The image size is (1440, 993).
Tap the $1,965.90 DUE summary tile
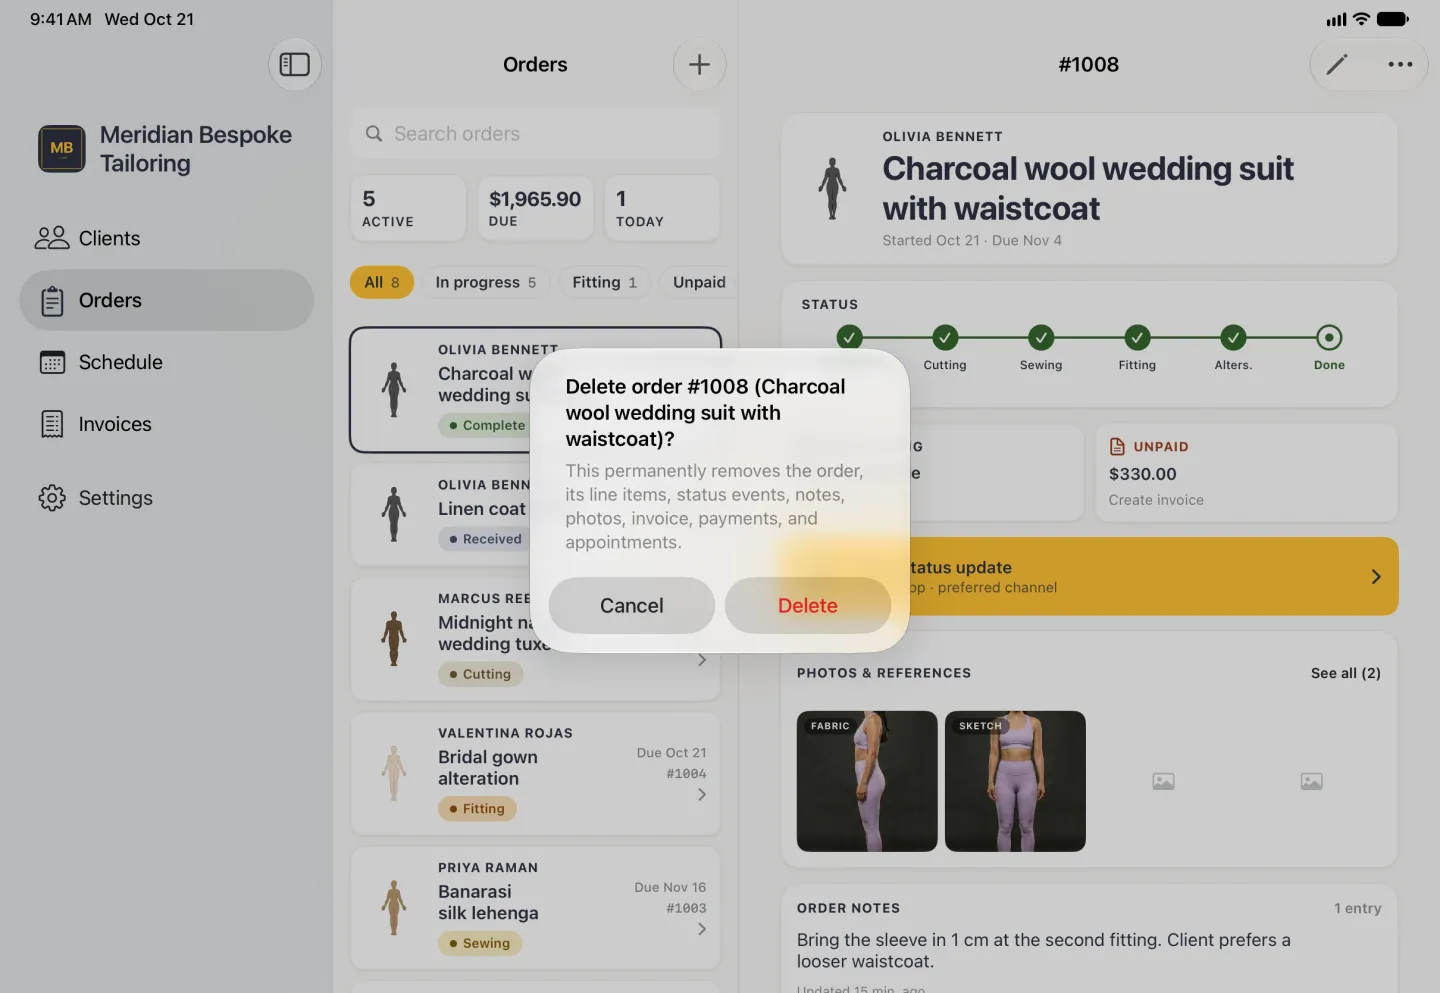[x=535, y=208]
